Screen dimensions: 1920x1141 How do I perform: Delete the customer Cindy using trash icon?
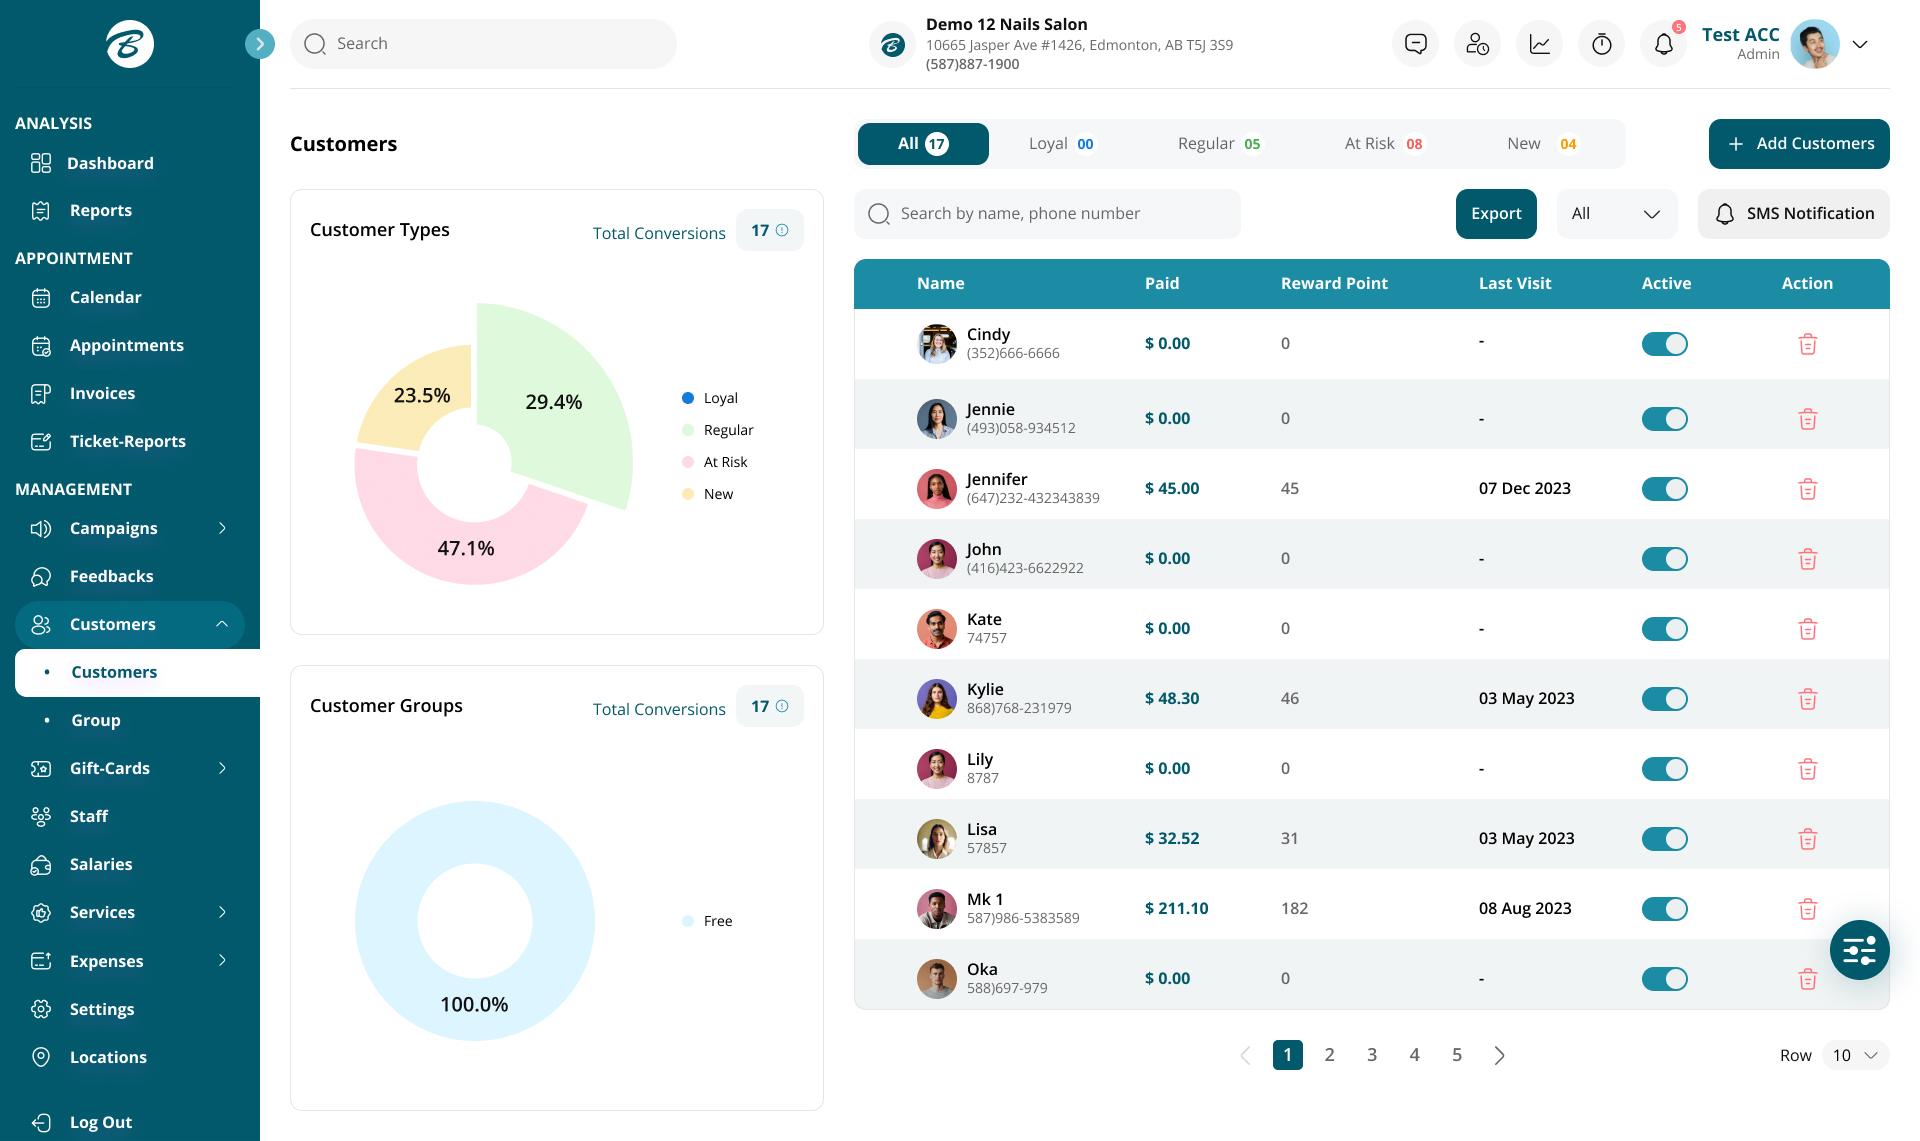[1807, 343]
